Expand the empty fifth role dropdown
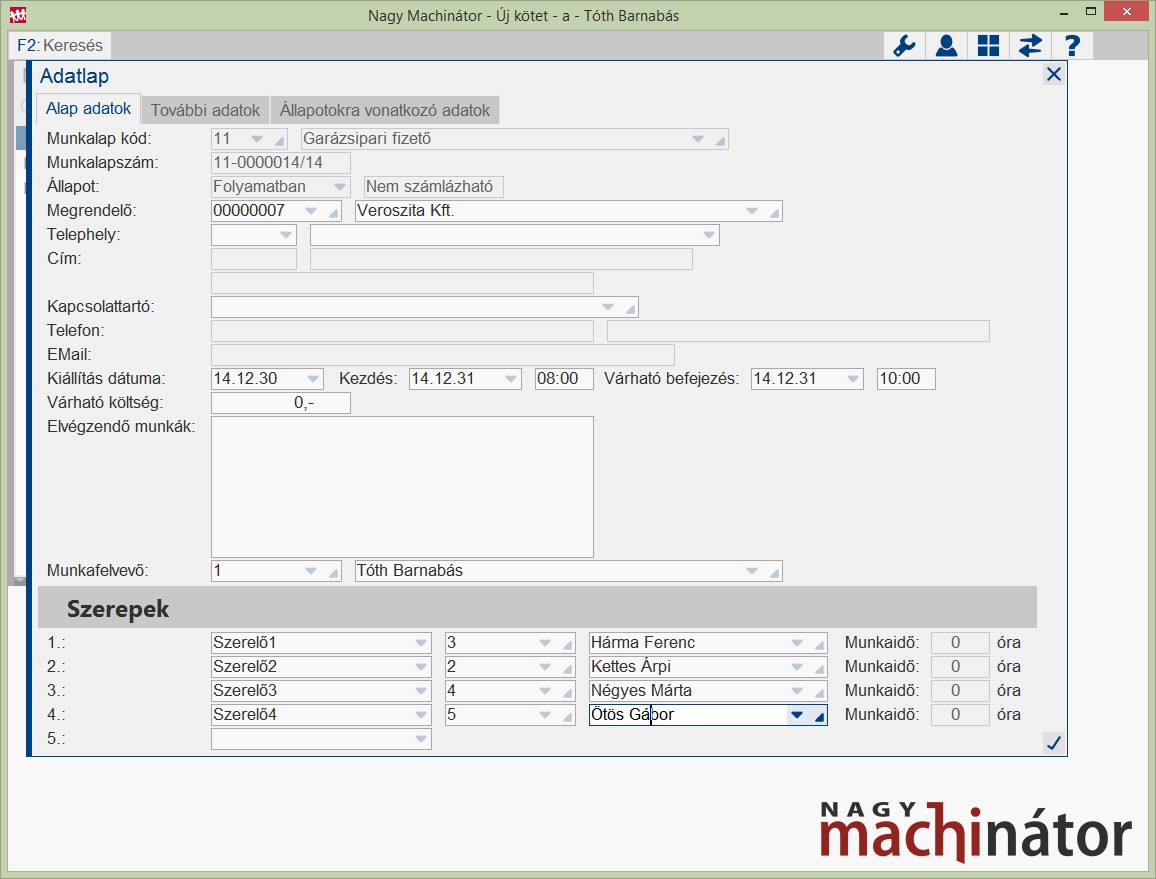 420,739
